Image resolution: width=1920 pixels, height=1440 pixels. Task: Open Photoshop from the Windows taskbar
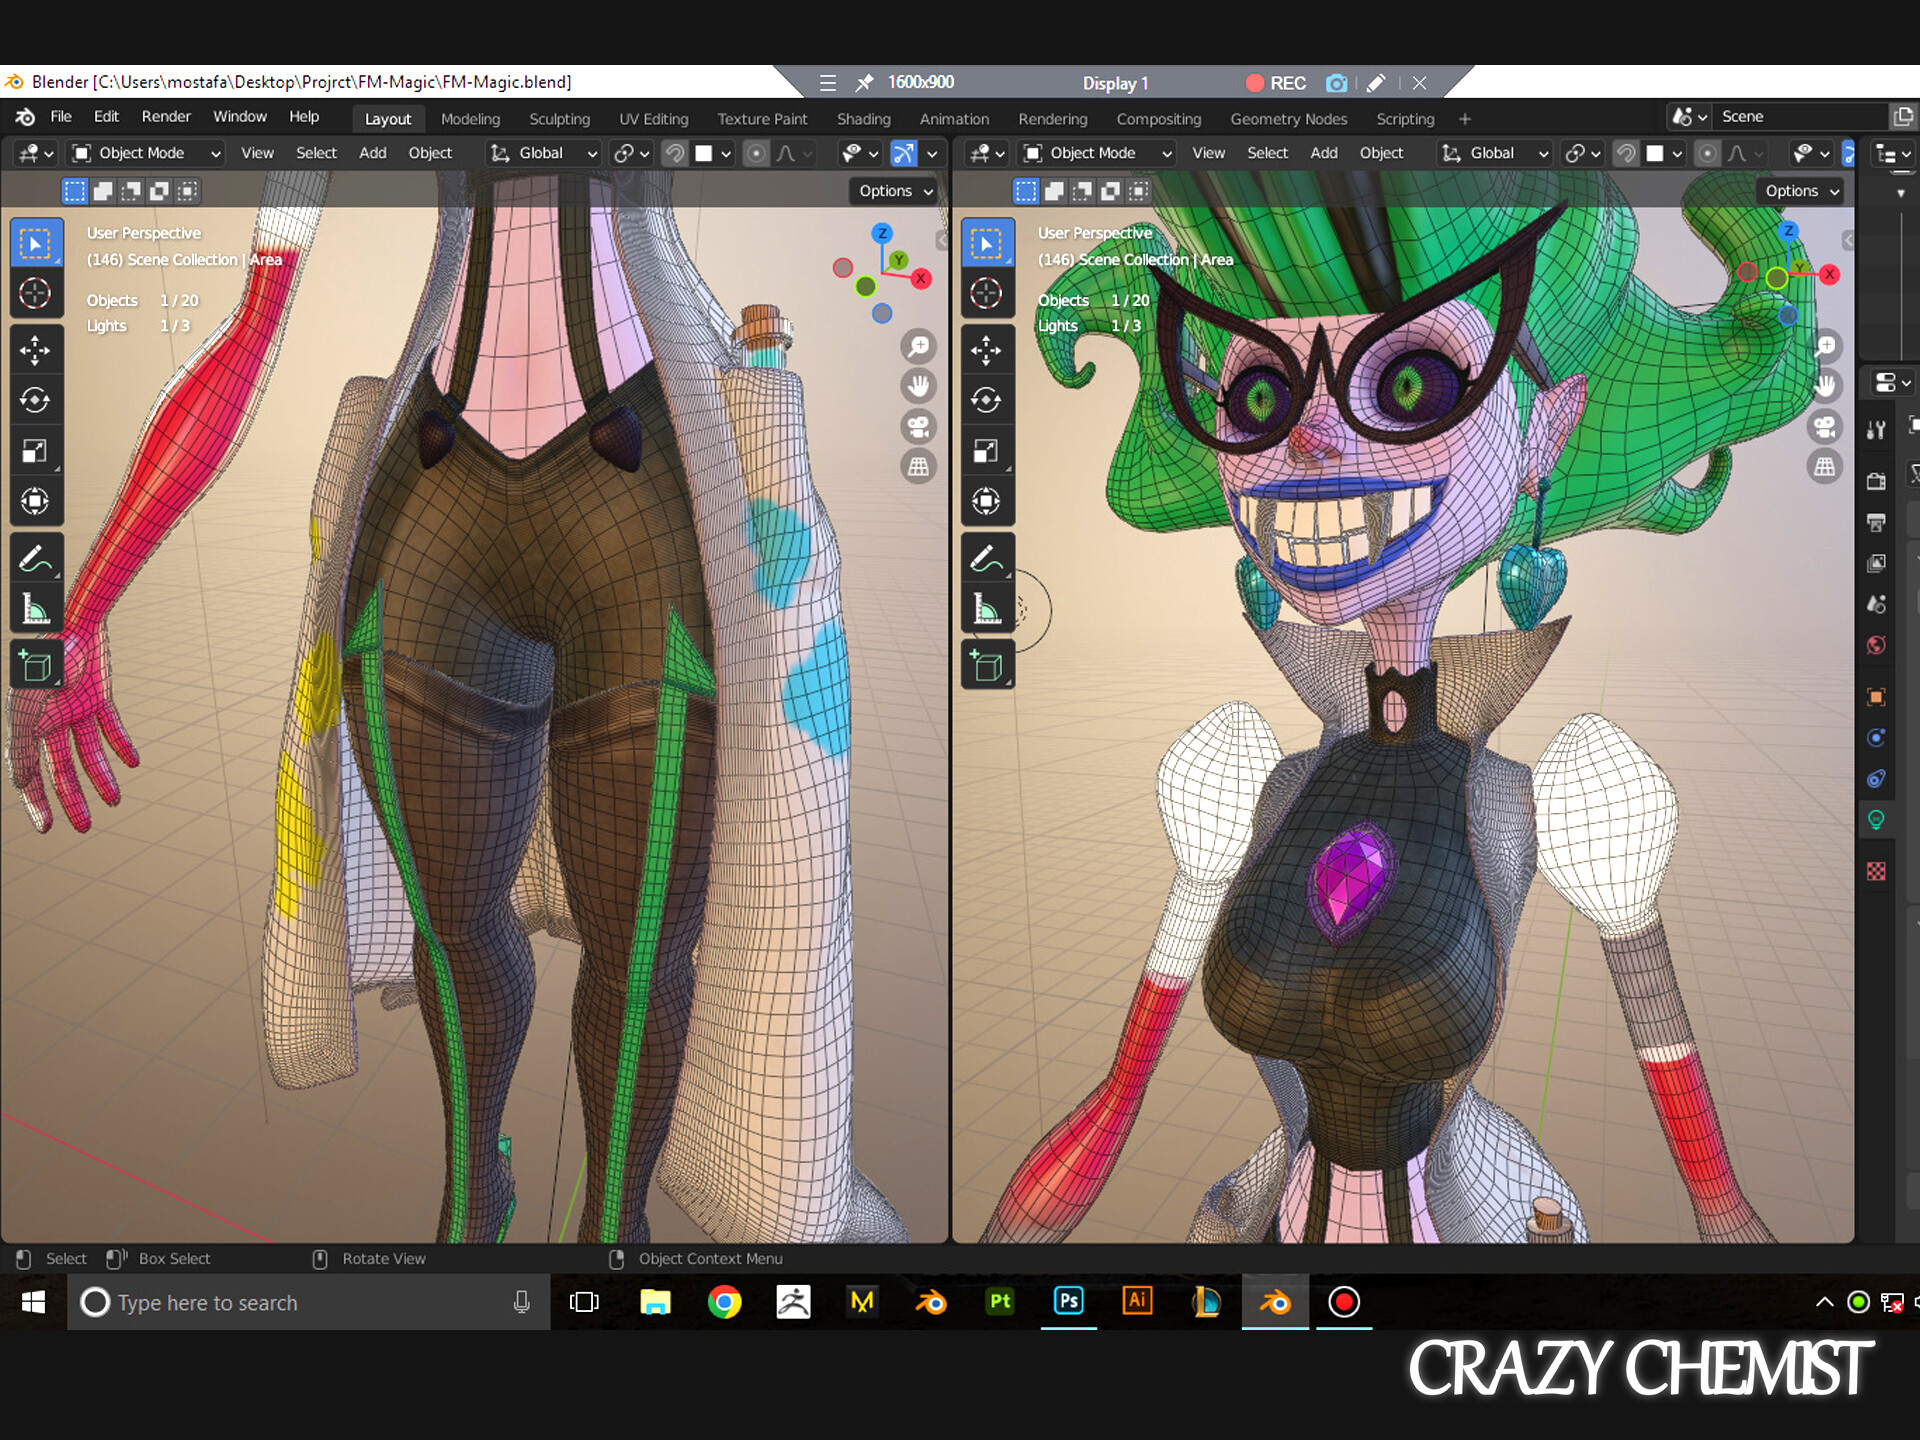[1068, 1302]
